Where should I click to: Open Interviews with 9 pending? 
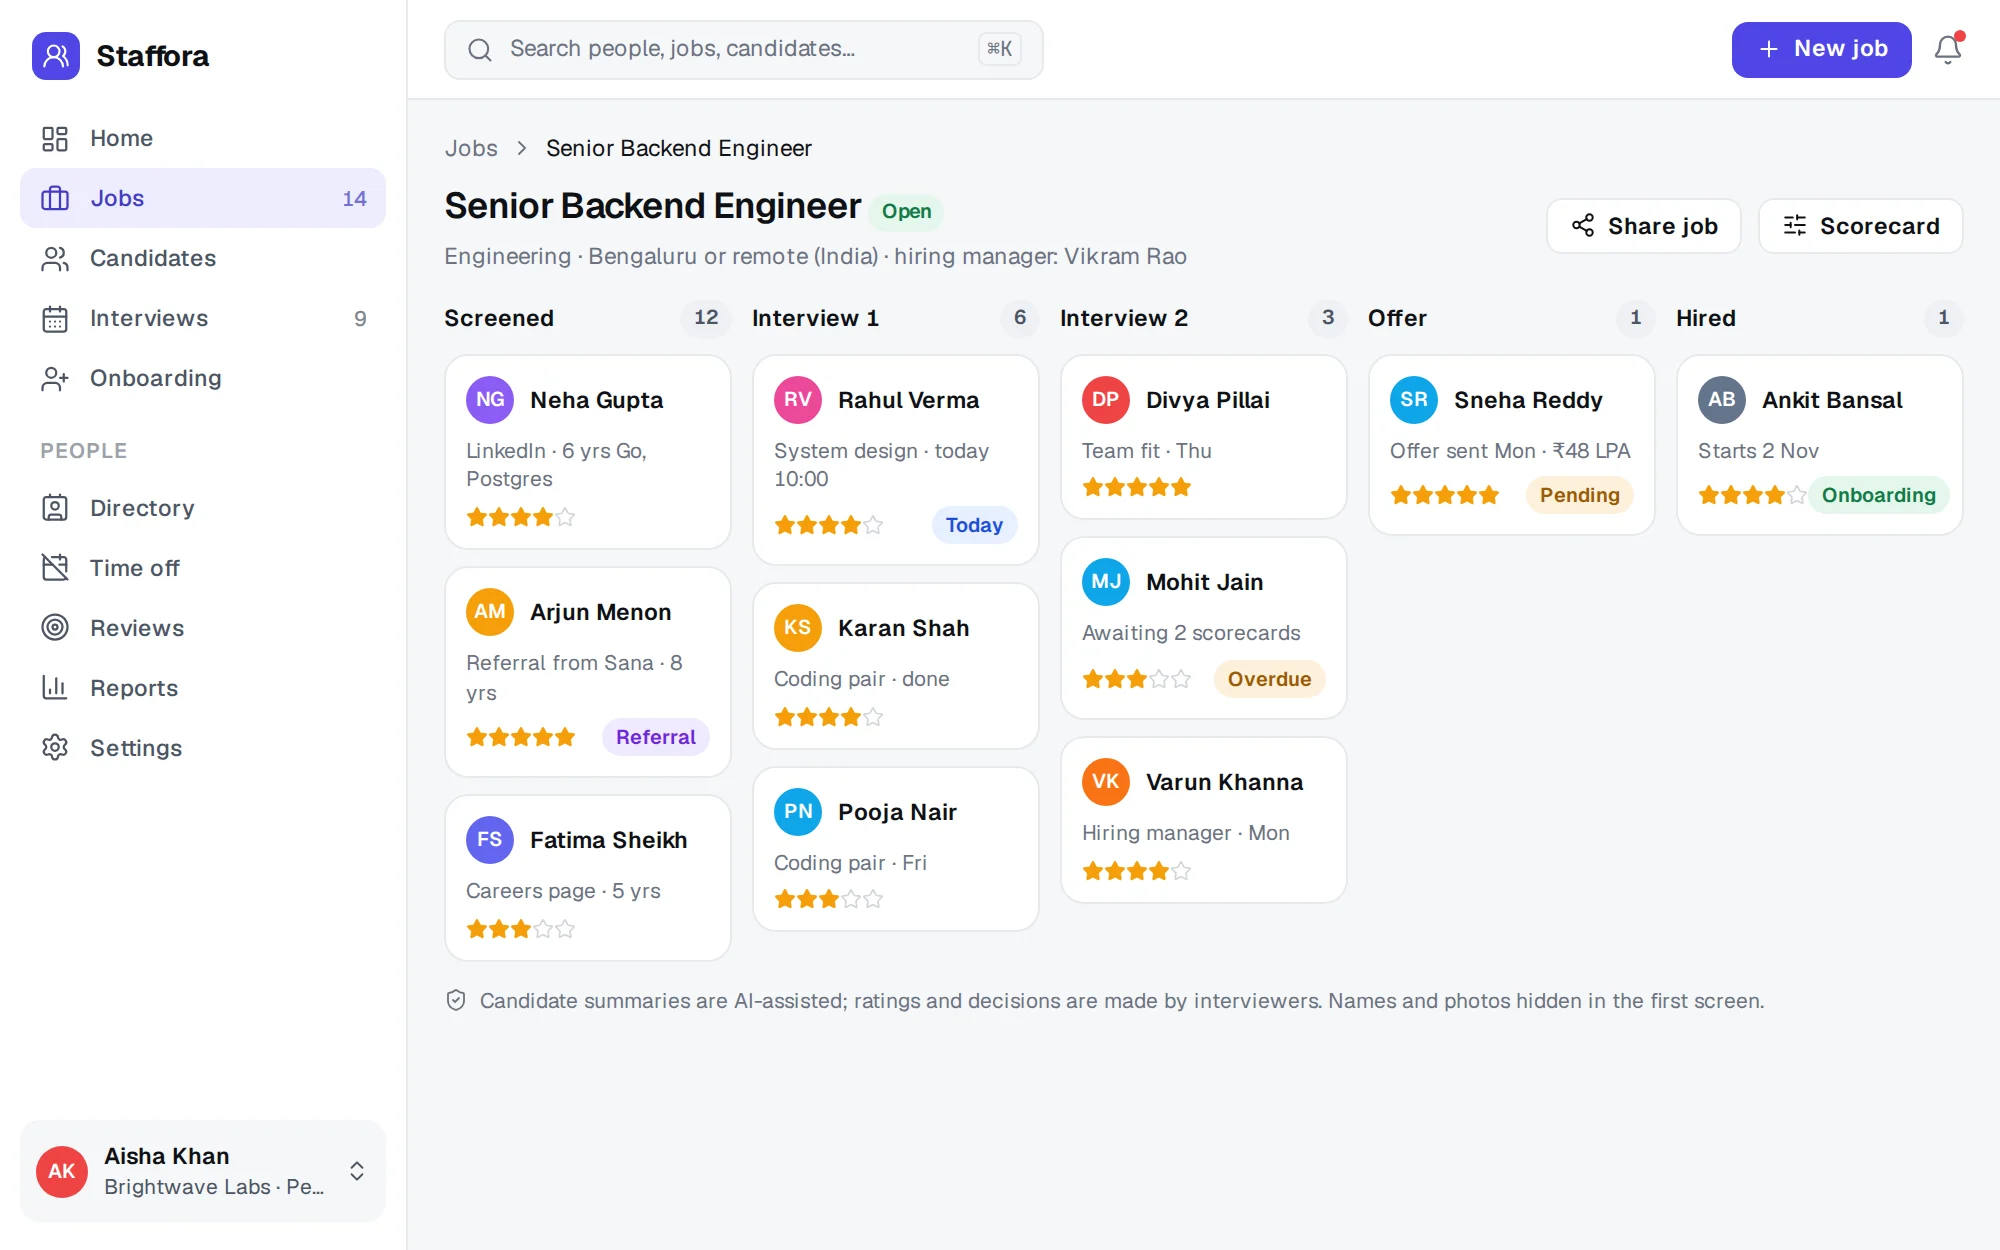point(203,318)
